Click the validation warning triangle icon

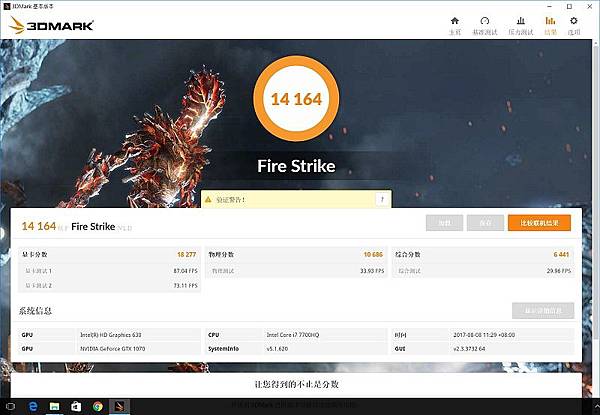208,200
